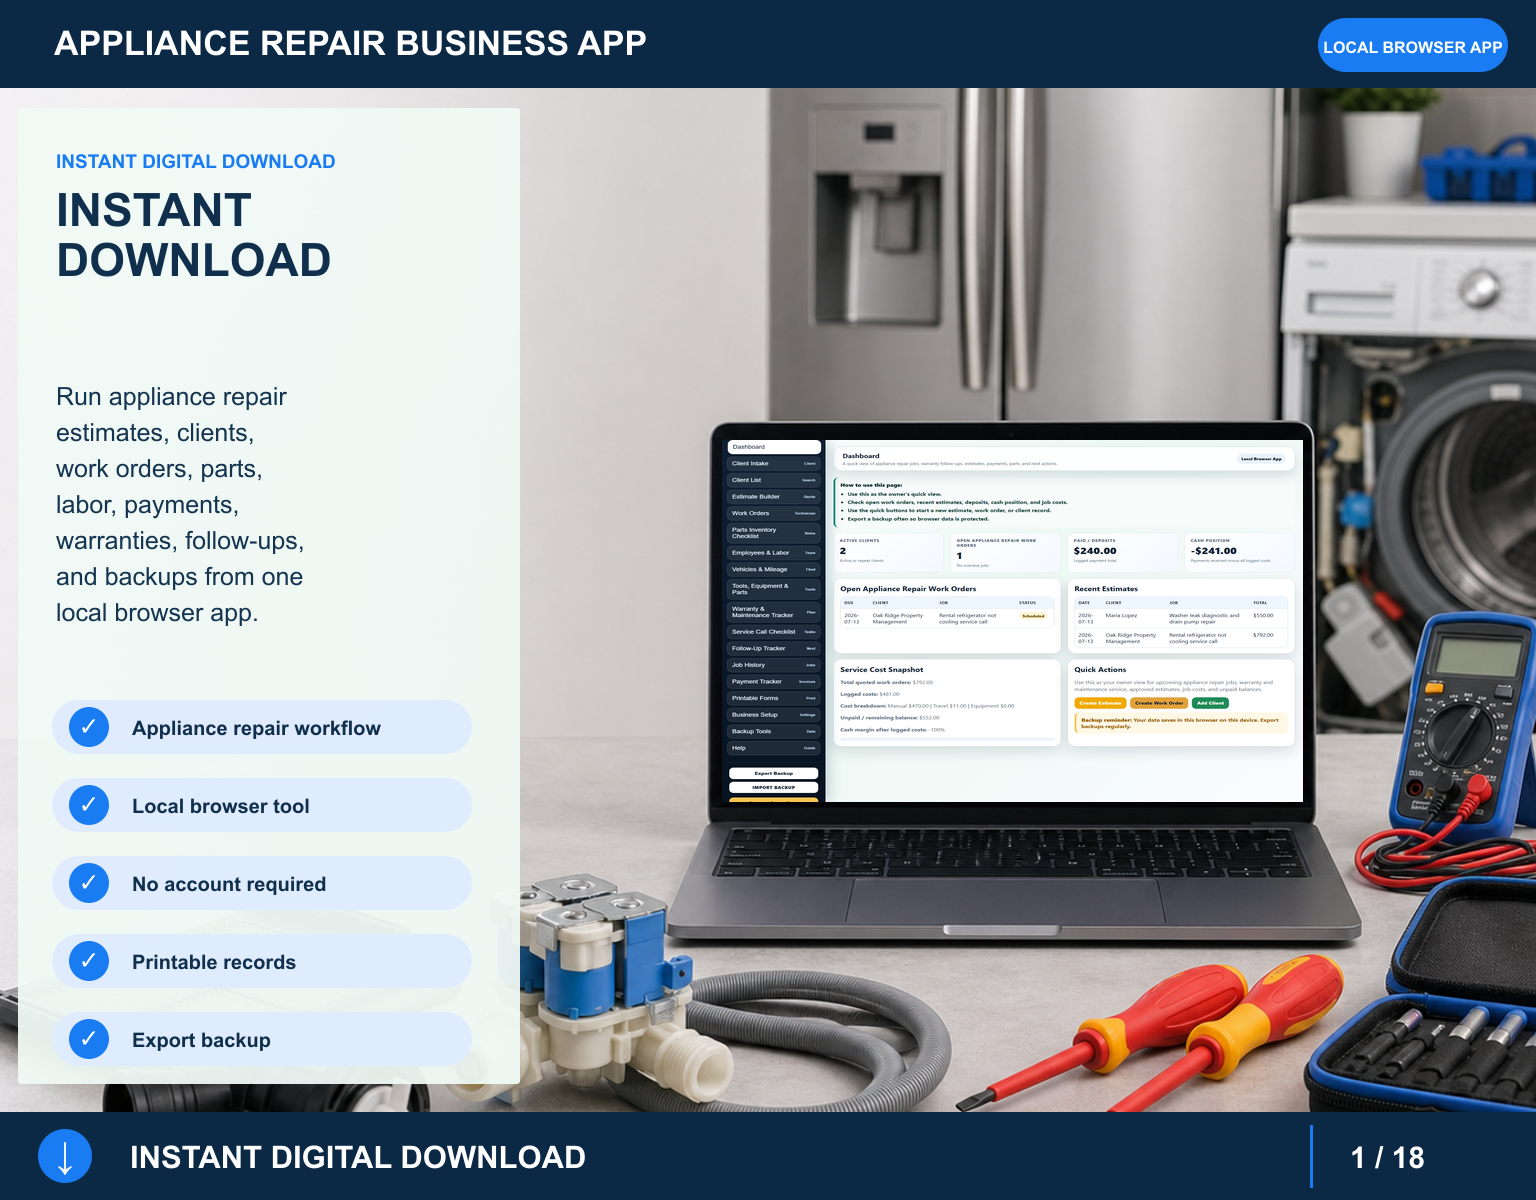Viewport: 1536px width, 1200px height.
Task: Open Client Intake in the sidebar
Action: click(774, 463)
